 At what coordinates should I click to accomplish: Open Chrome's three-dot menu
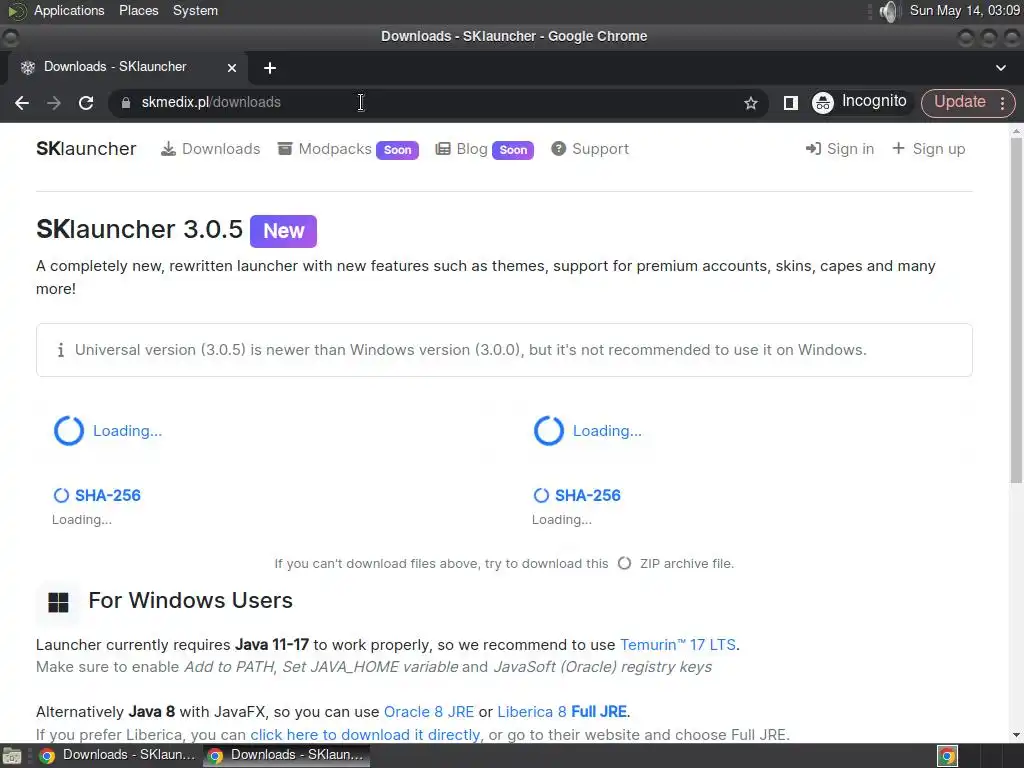1002,103
